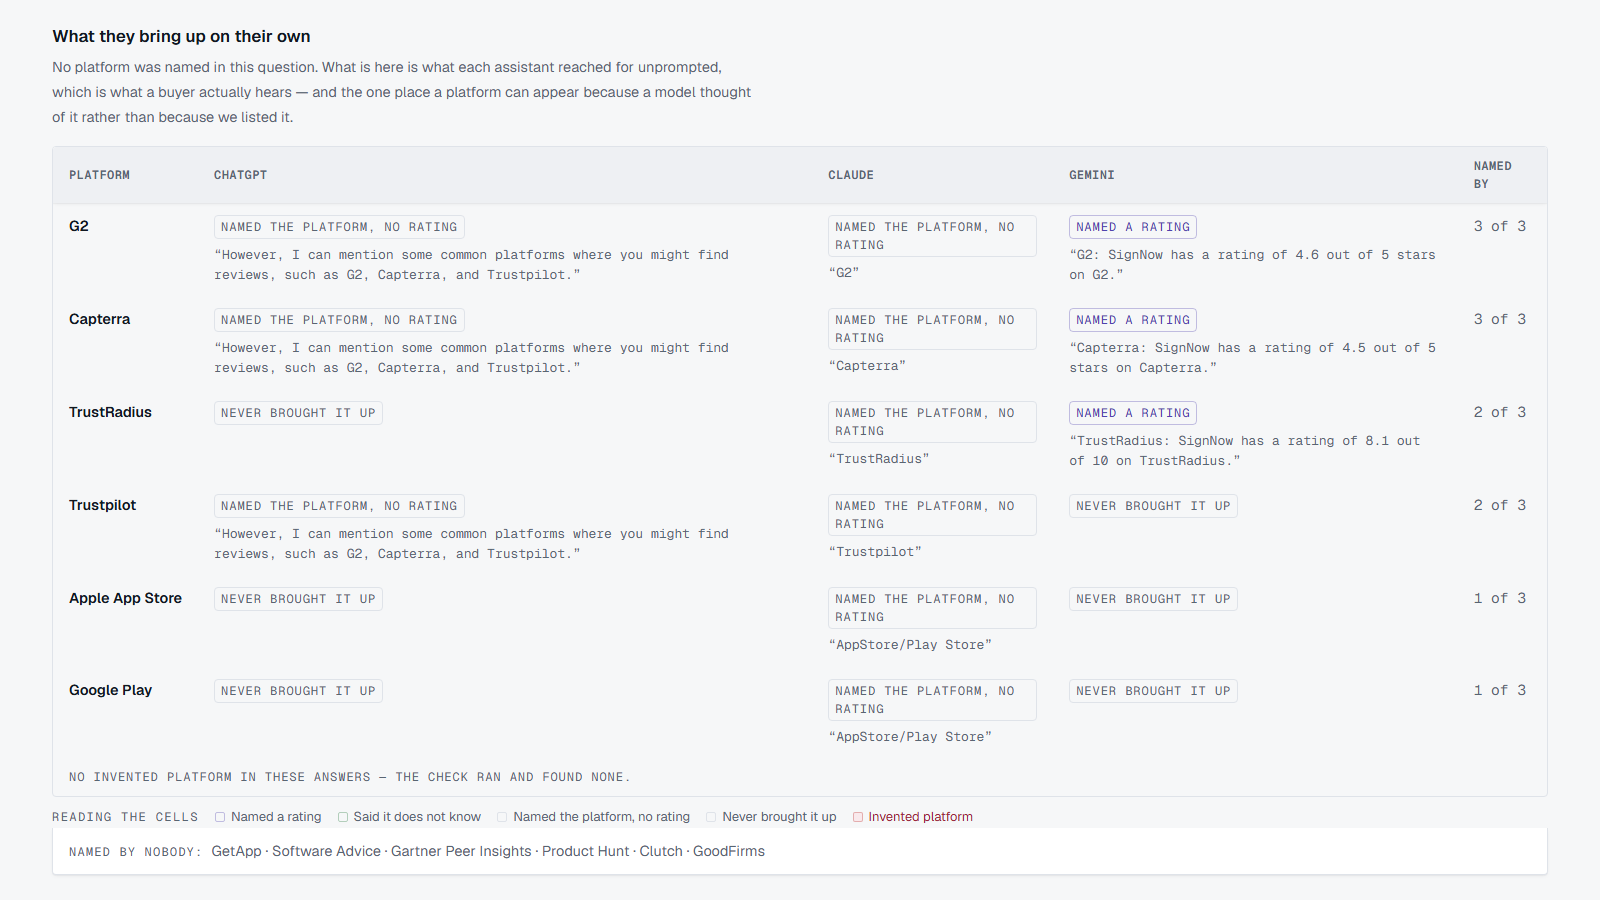Select the G2 platform row name

(x=79, y=226)
